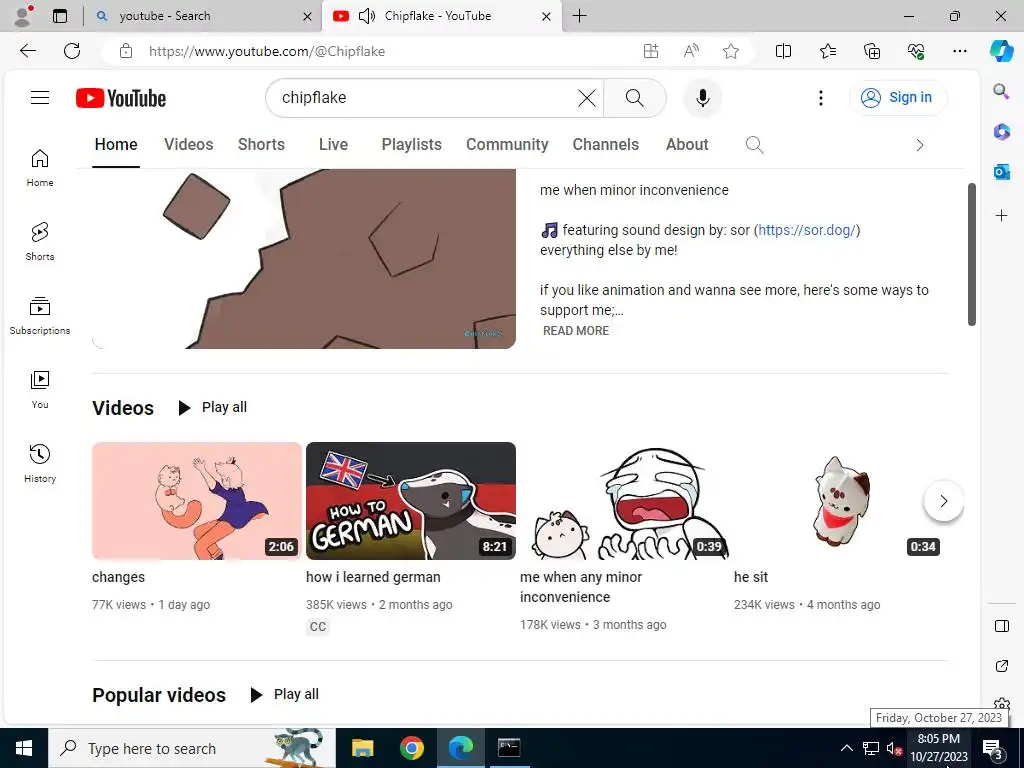Switch to the channel Videos tab
The width and height of the screenshot is (1024, 768).
point(188,144)
